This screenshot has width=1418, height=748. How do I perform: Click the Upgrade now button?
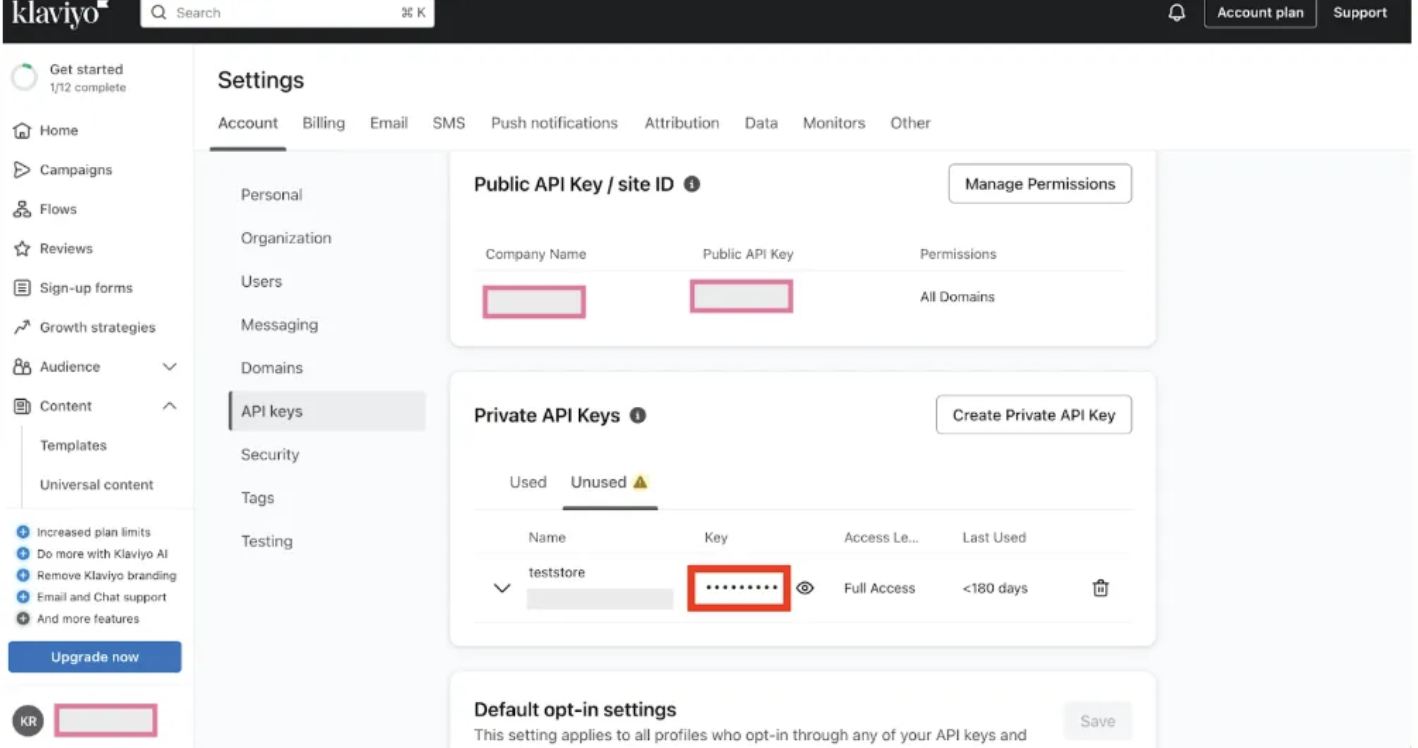tap(95, 657)
